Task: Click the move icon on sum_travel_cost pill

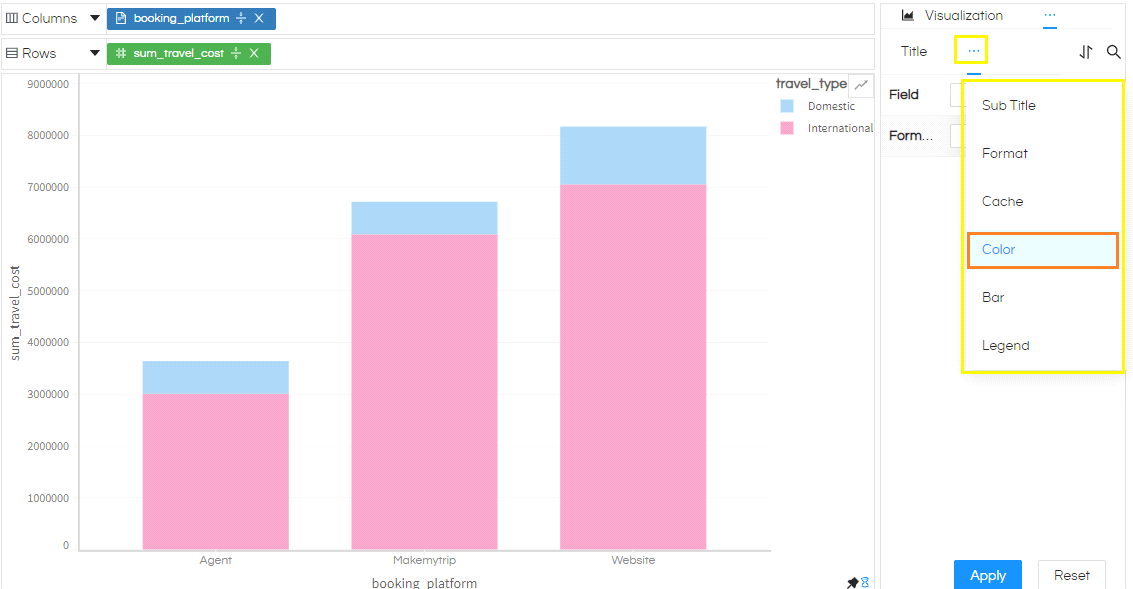Action: 236,53
